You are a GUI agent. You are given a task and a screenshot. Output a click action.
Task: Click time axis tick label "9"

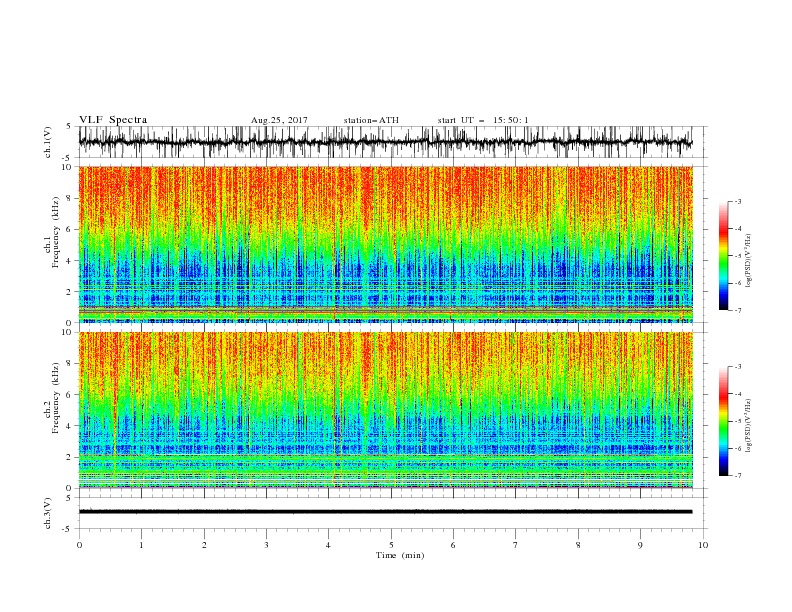[640, 545]
